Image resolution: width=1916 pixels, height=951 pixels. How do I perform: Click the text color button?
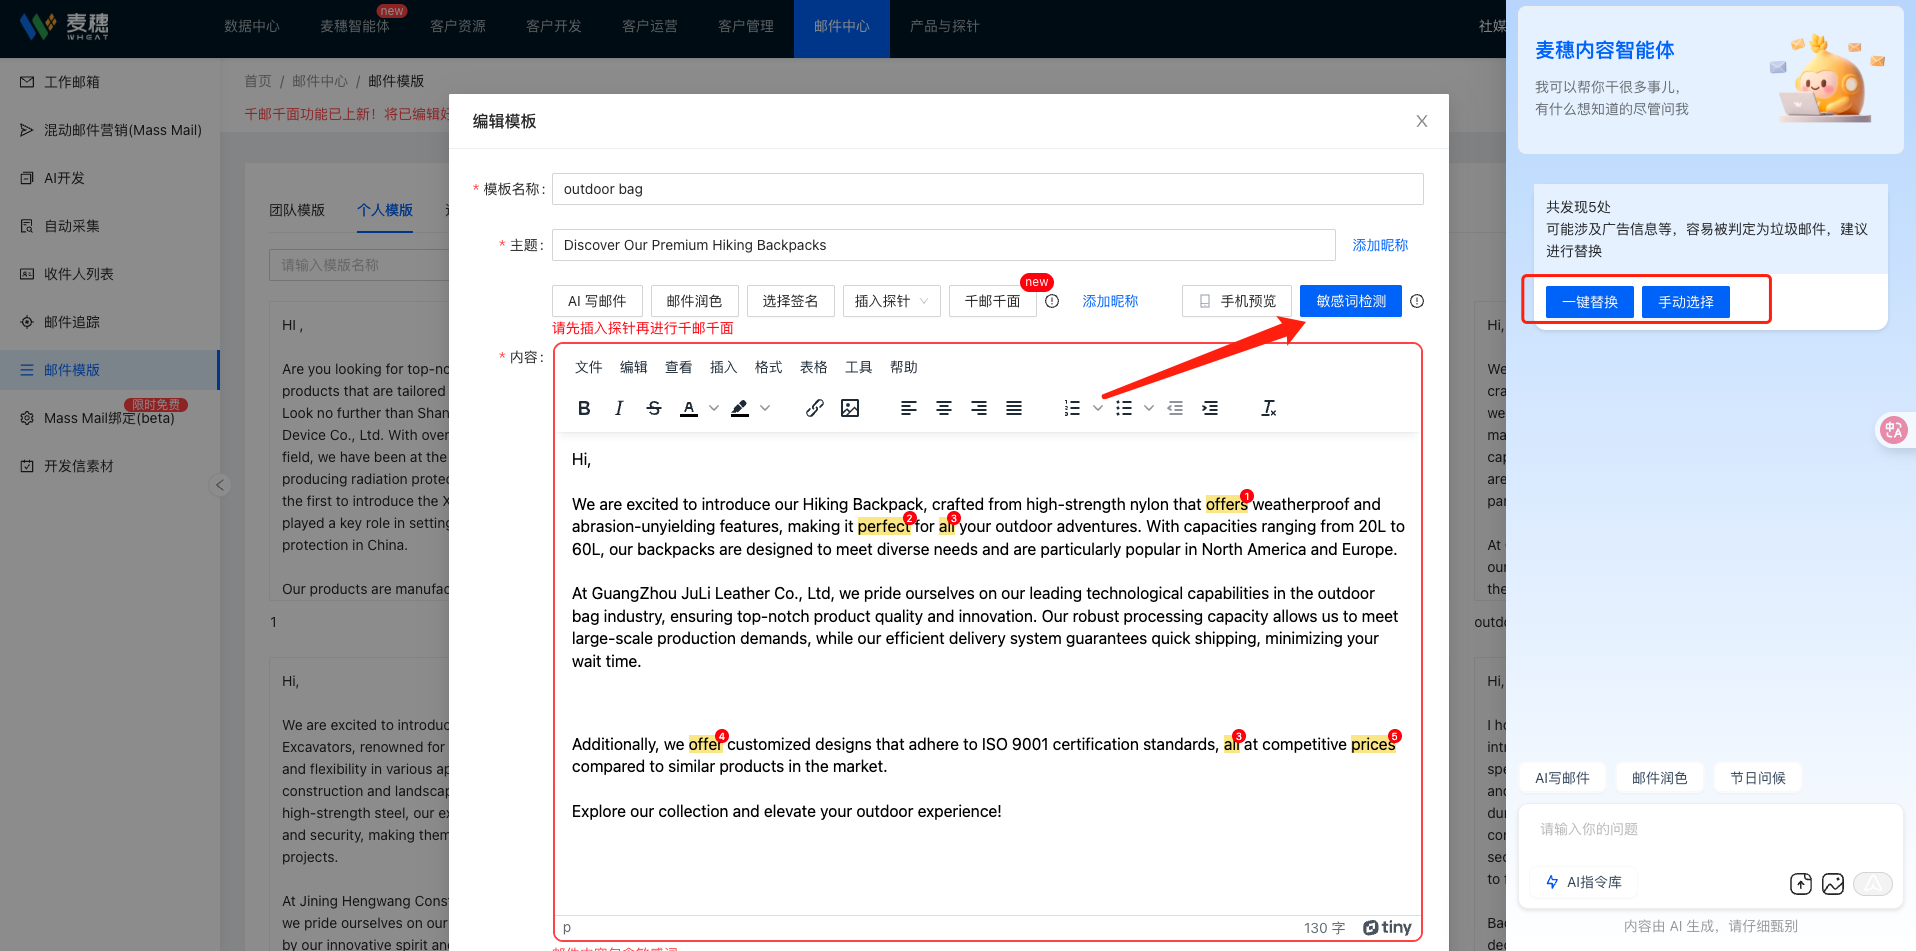689,408
